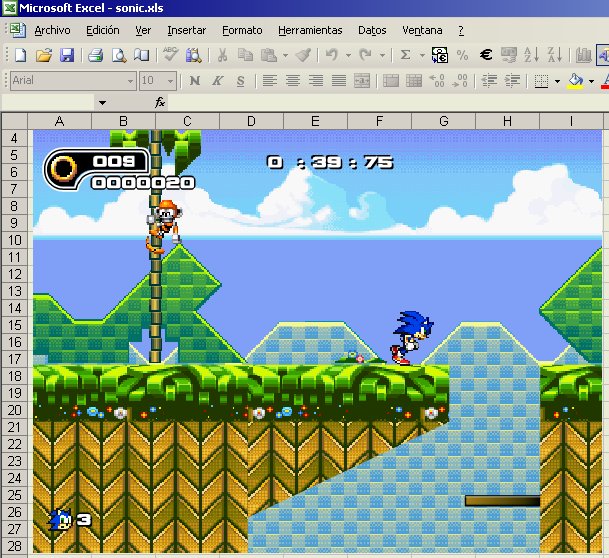The width and height of the screenshot is (609, 558).
Task: Click the AutoSum sigma icon
Action: (x=405, y=55)
